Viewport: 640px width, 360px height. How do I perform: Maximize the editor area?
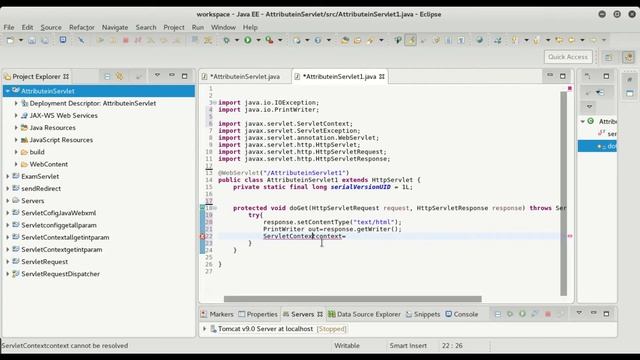pyautogui.click(x=563, y=76)
